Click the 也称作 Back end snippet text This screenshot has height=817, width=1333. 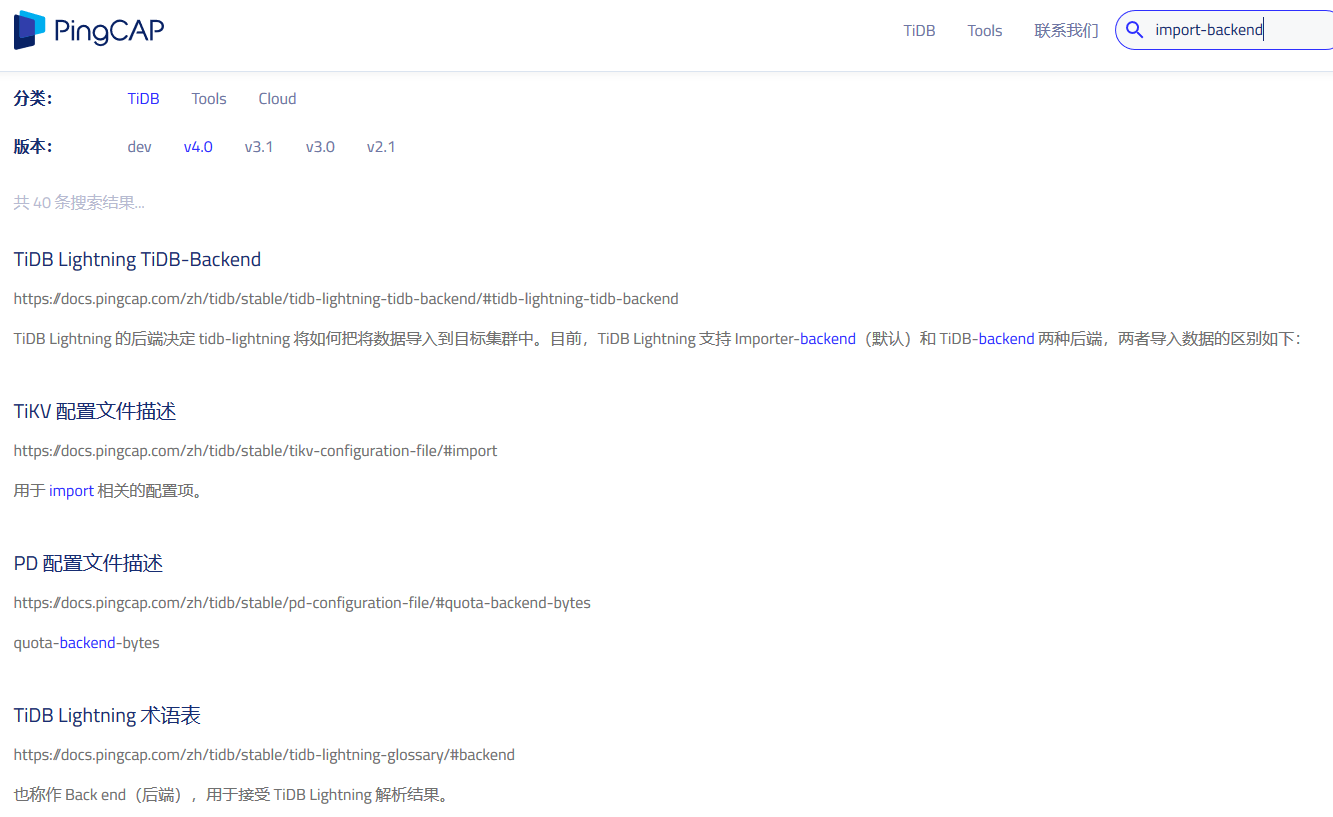(x=231, y=794)
